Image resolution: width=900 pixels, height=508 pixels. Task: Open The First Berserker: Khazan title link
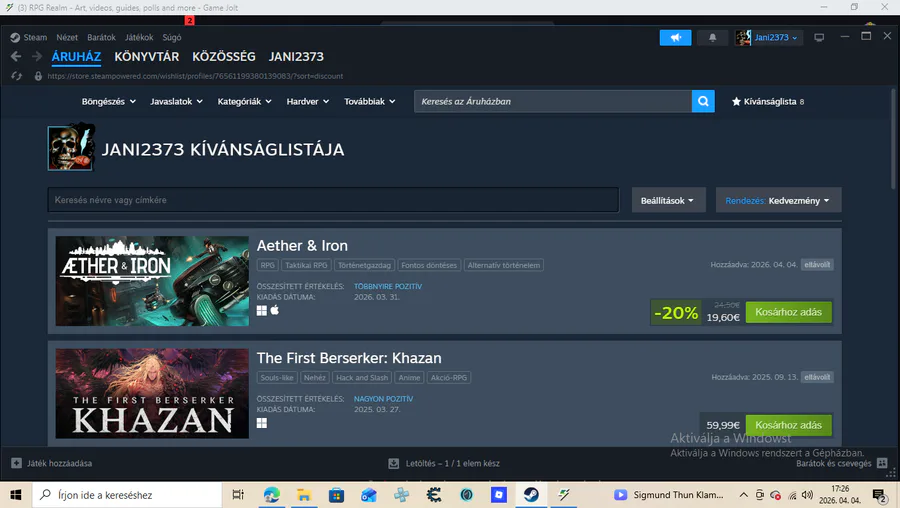349,358
